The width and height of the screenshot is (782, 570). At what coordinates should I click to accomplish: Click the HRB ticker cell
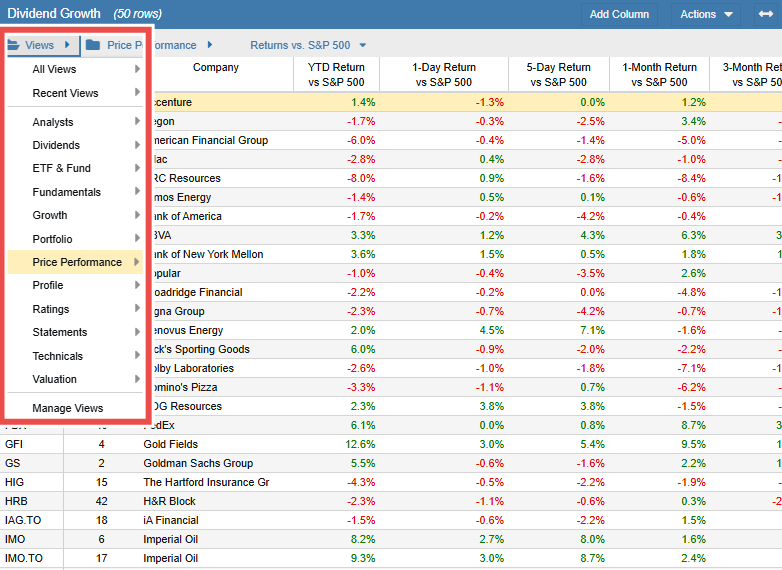[x=16, y=501]
